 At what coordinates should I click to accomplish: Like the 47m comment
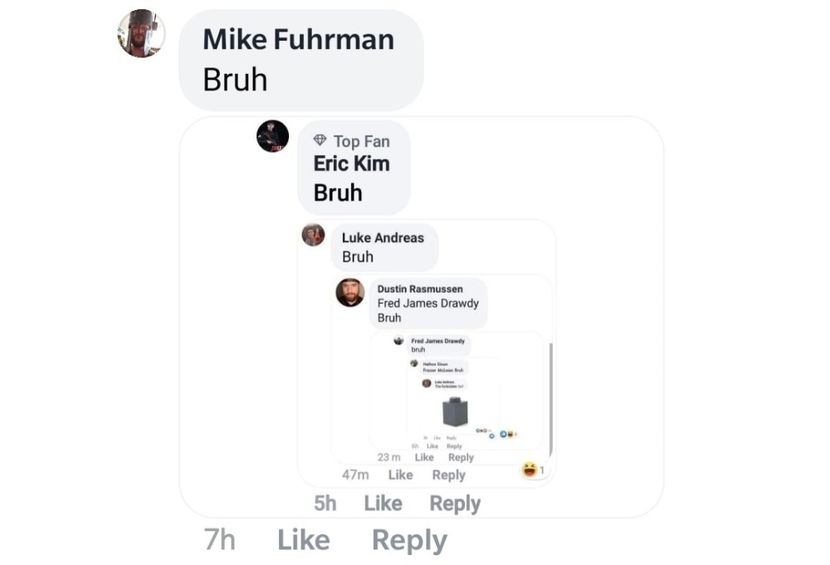coord(400,474)
